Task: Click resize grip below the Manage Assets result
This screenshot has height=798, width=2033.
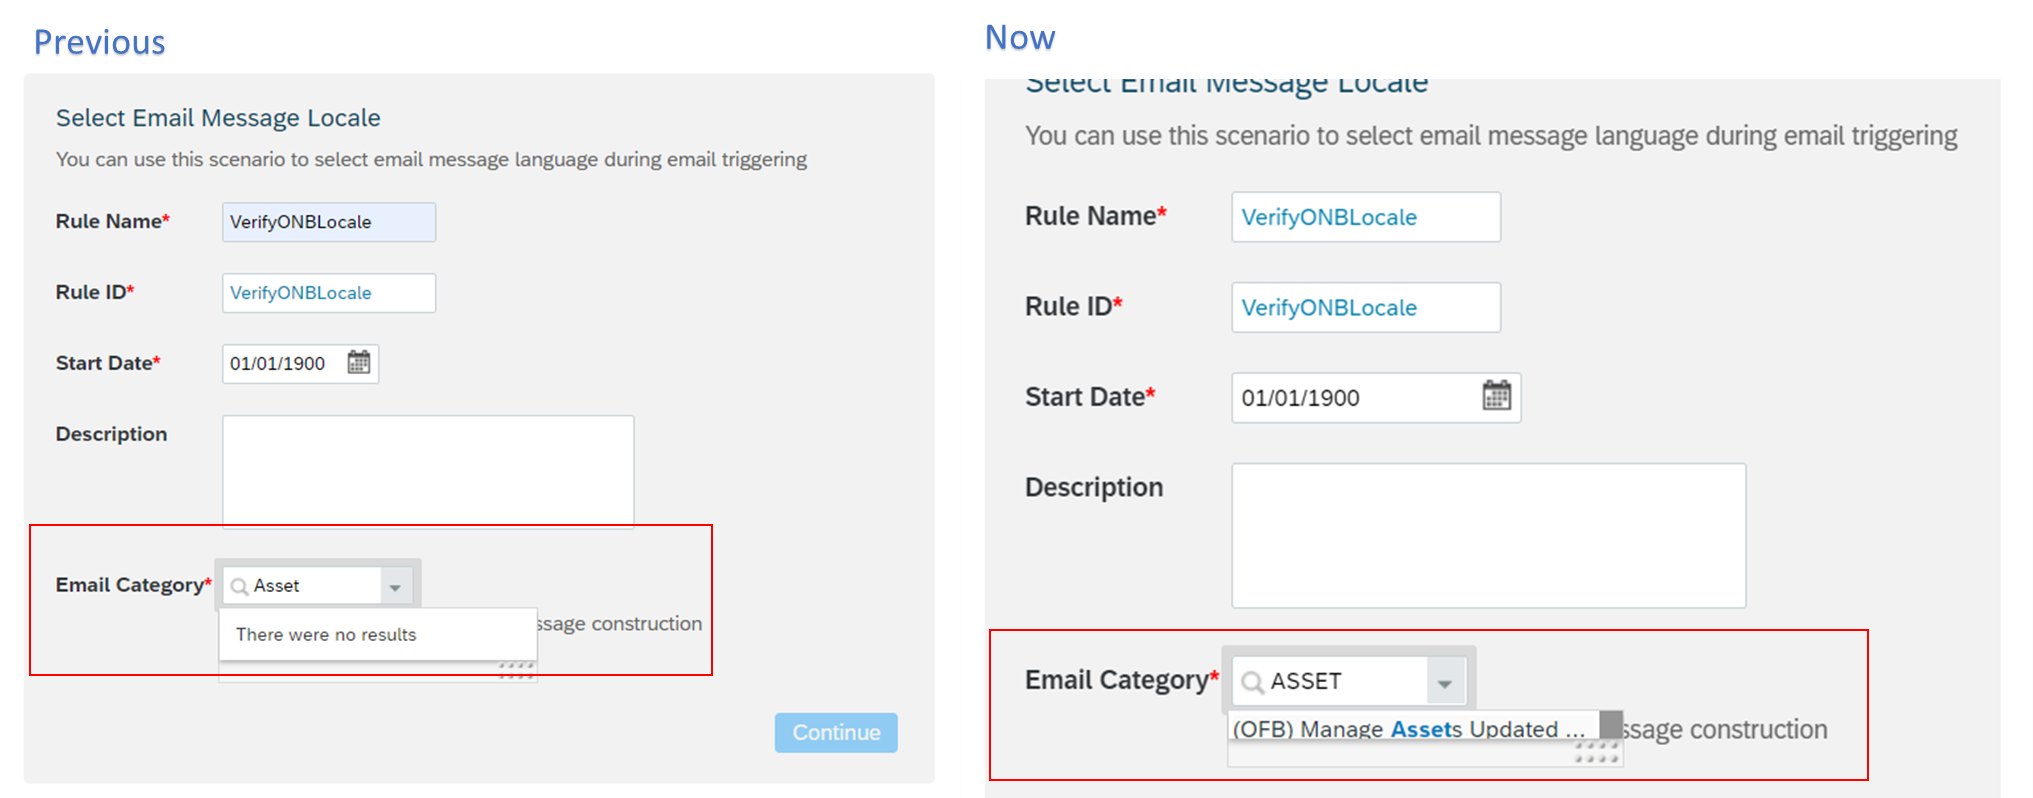Action: click(x=1596, y=752)
